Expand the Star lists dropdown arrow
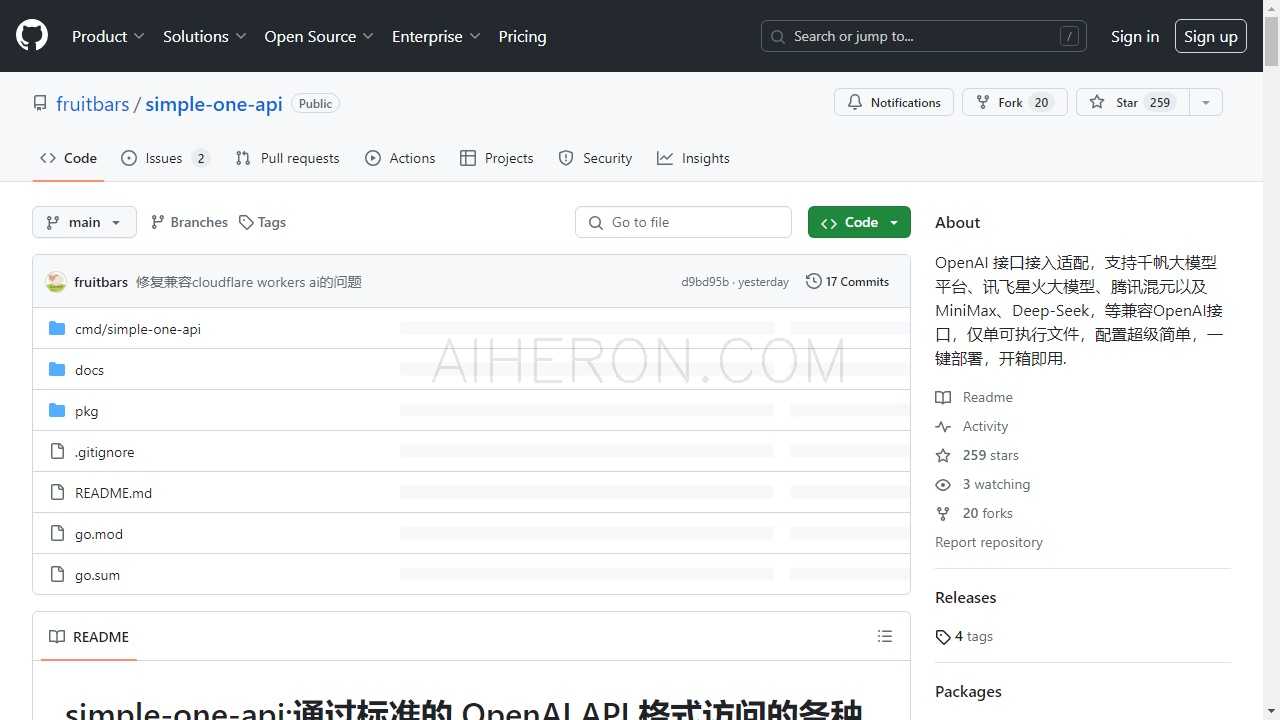This screenshot has height=720, width=1280. click(1205, 102)
